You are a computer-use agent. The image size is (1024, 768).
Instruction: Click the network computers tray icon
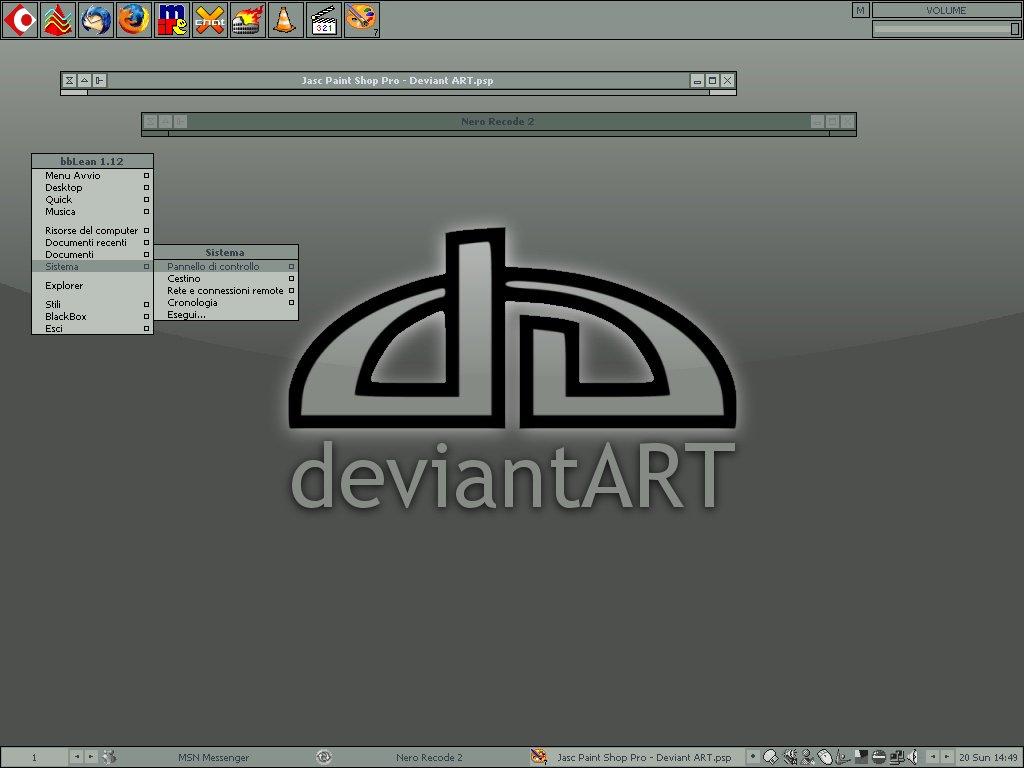pos(897,758)
